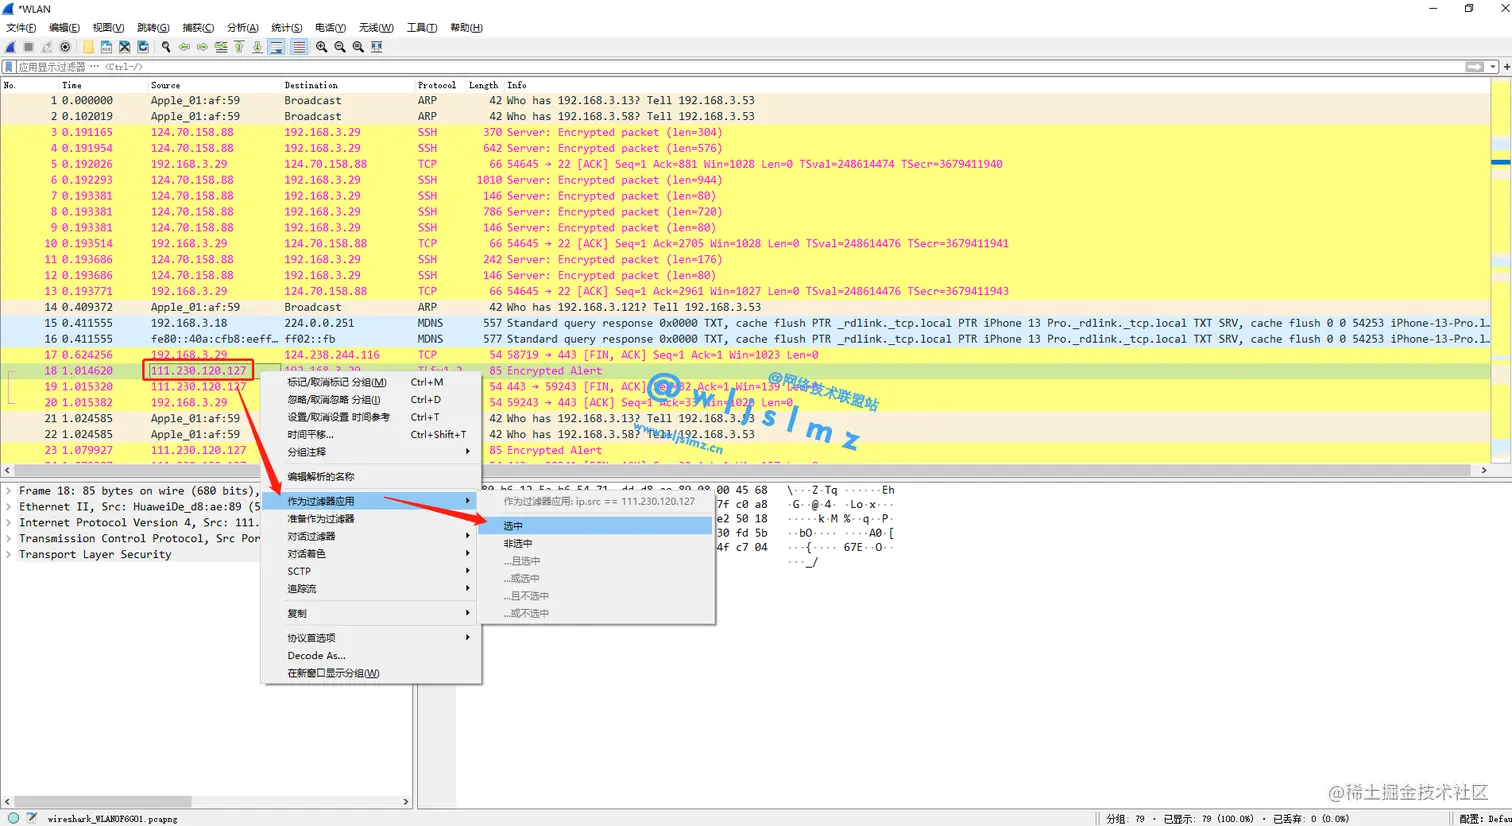
Task: Zoom in the main window text
Action: pos(321,47)
